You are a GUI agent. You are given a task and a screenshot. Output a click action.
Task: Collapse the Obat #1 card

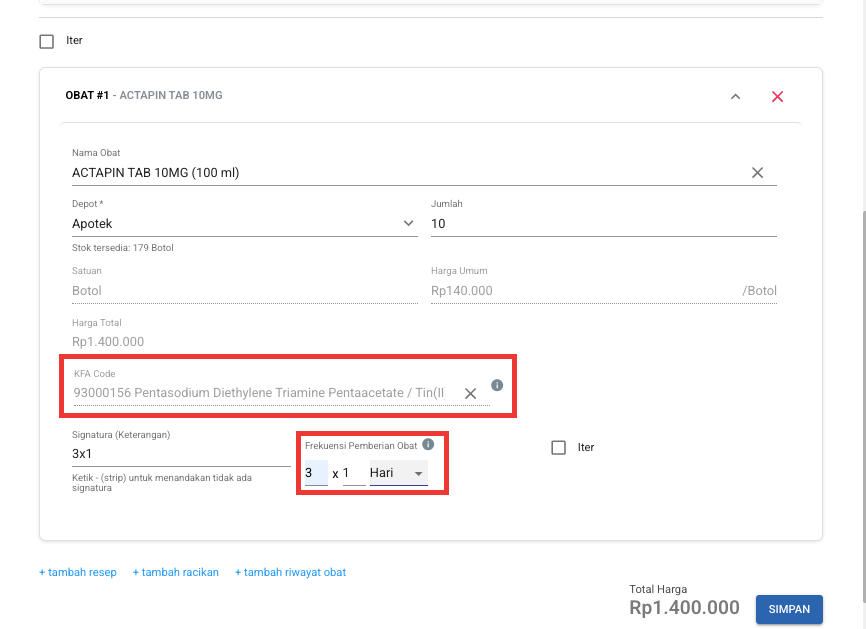(735, 97)
